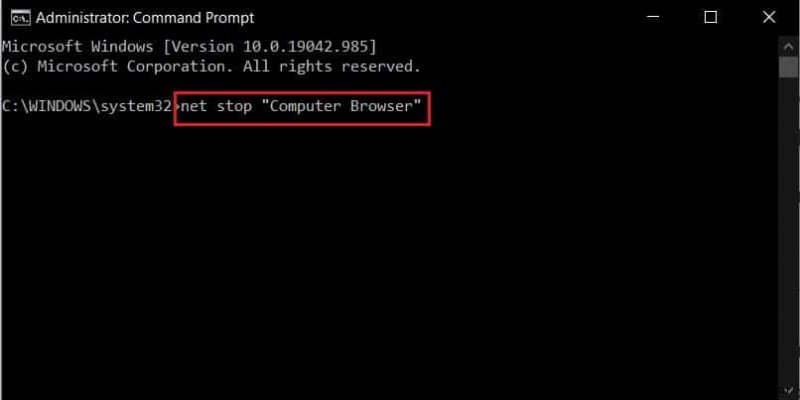This screenshot has height=400, width=800.
Task: Click the "Administrator: Command Prompt" title text
Action: (145, 18)
